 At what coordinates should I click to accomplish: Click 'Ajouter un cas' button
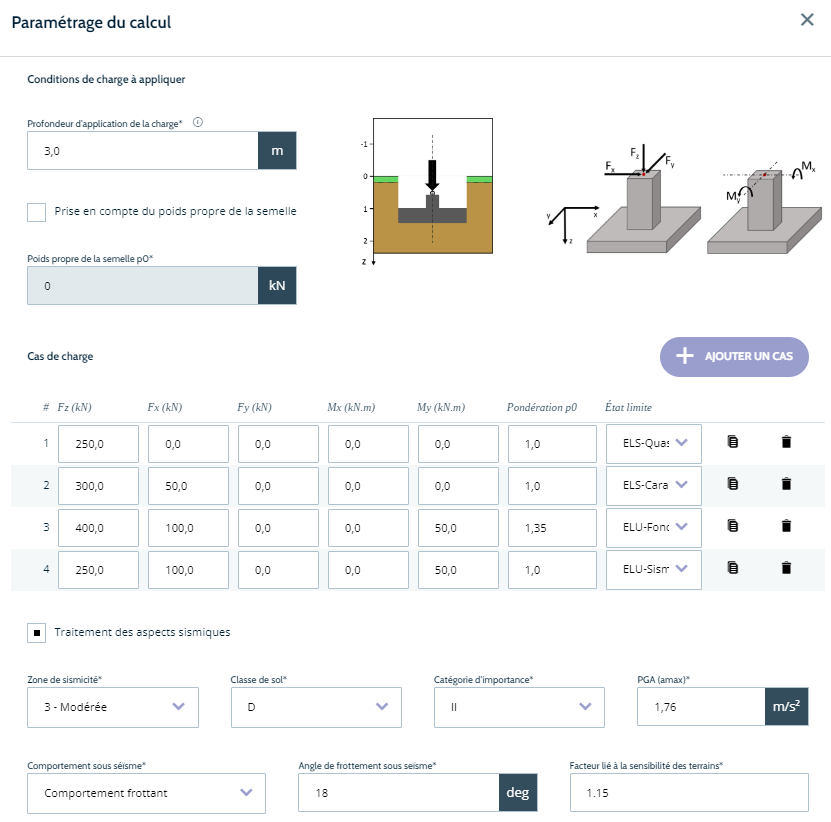click(734, 356)
